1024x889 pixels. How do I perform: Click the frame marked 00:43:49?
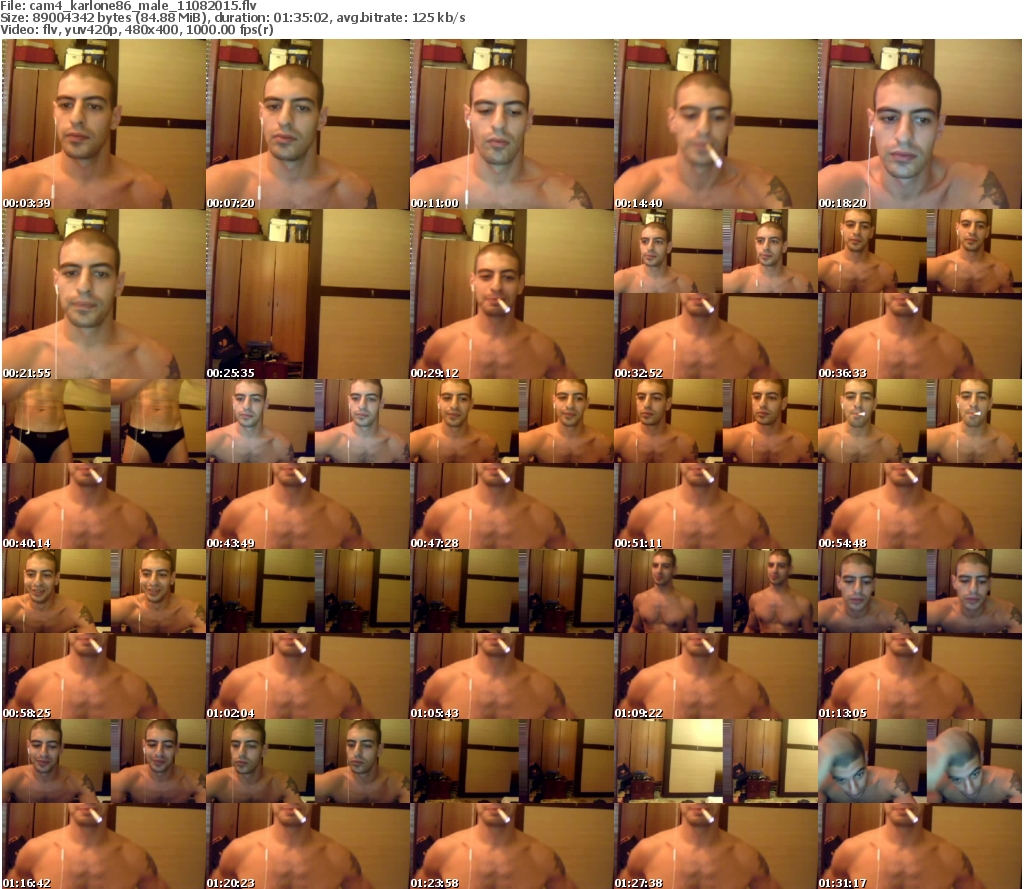tap(308, 464)
